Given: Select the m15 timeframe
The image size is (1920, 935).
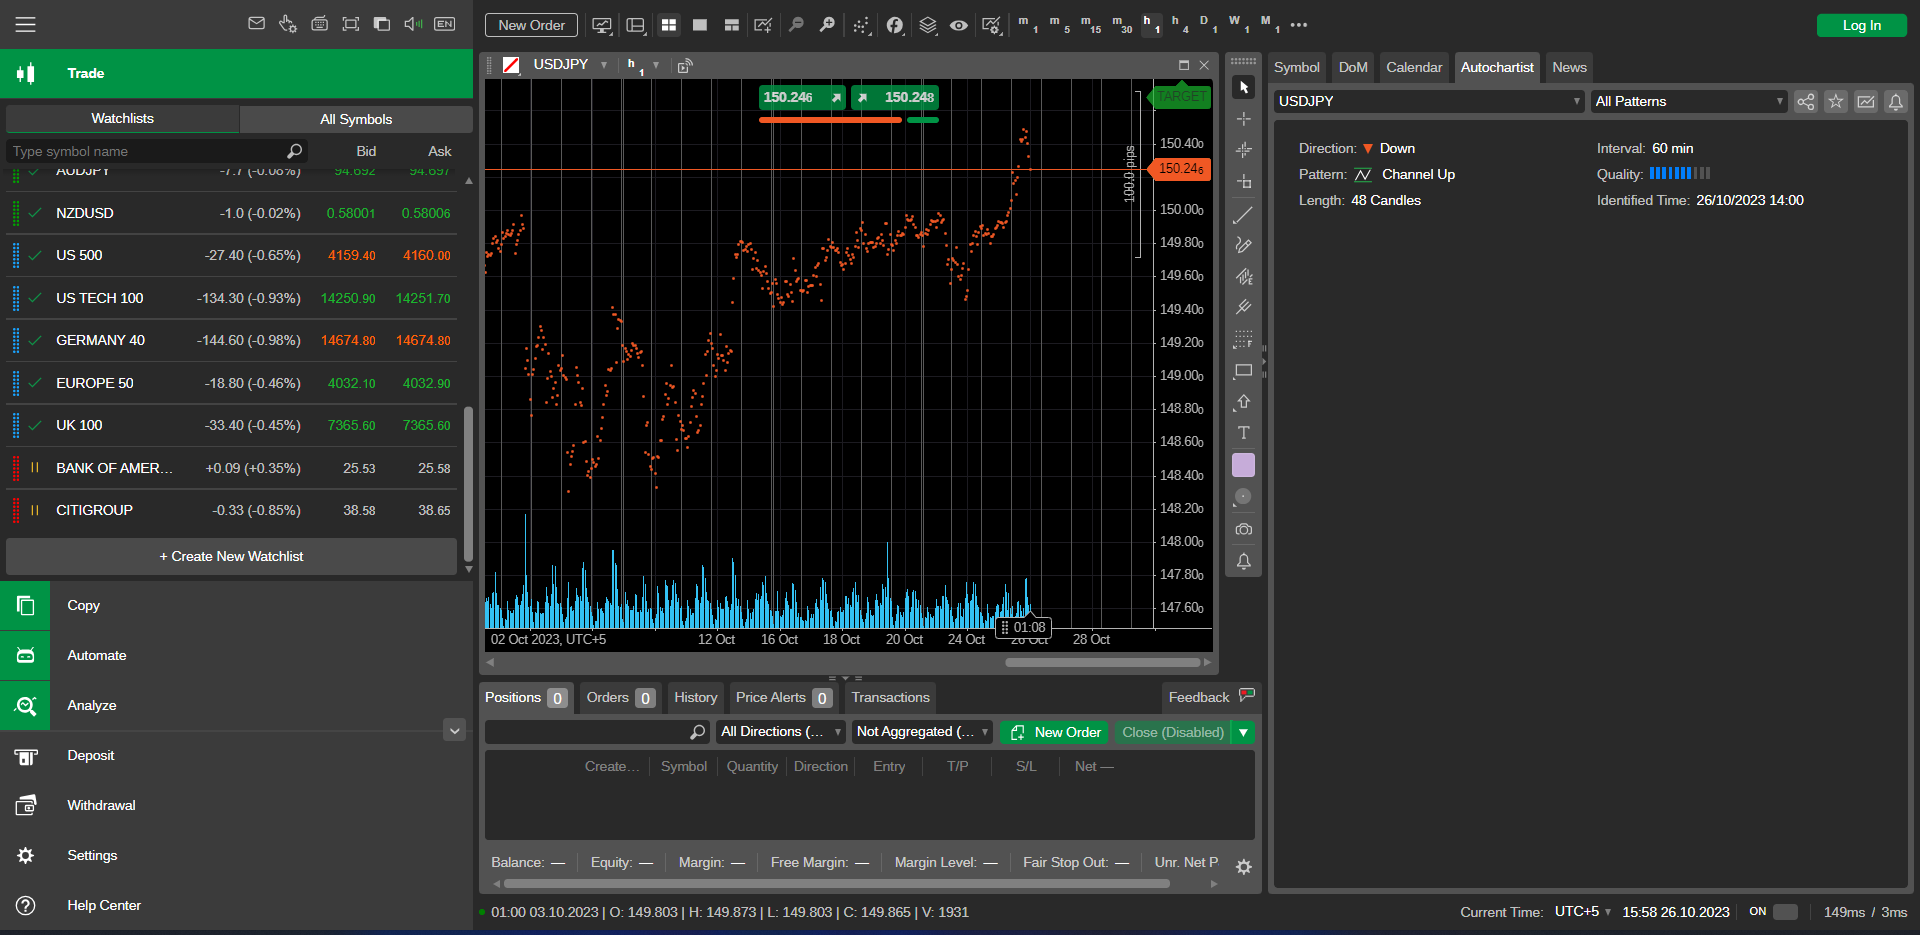Looking at the screenshot, I should point(1090,24).
